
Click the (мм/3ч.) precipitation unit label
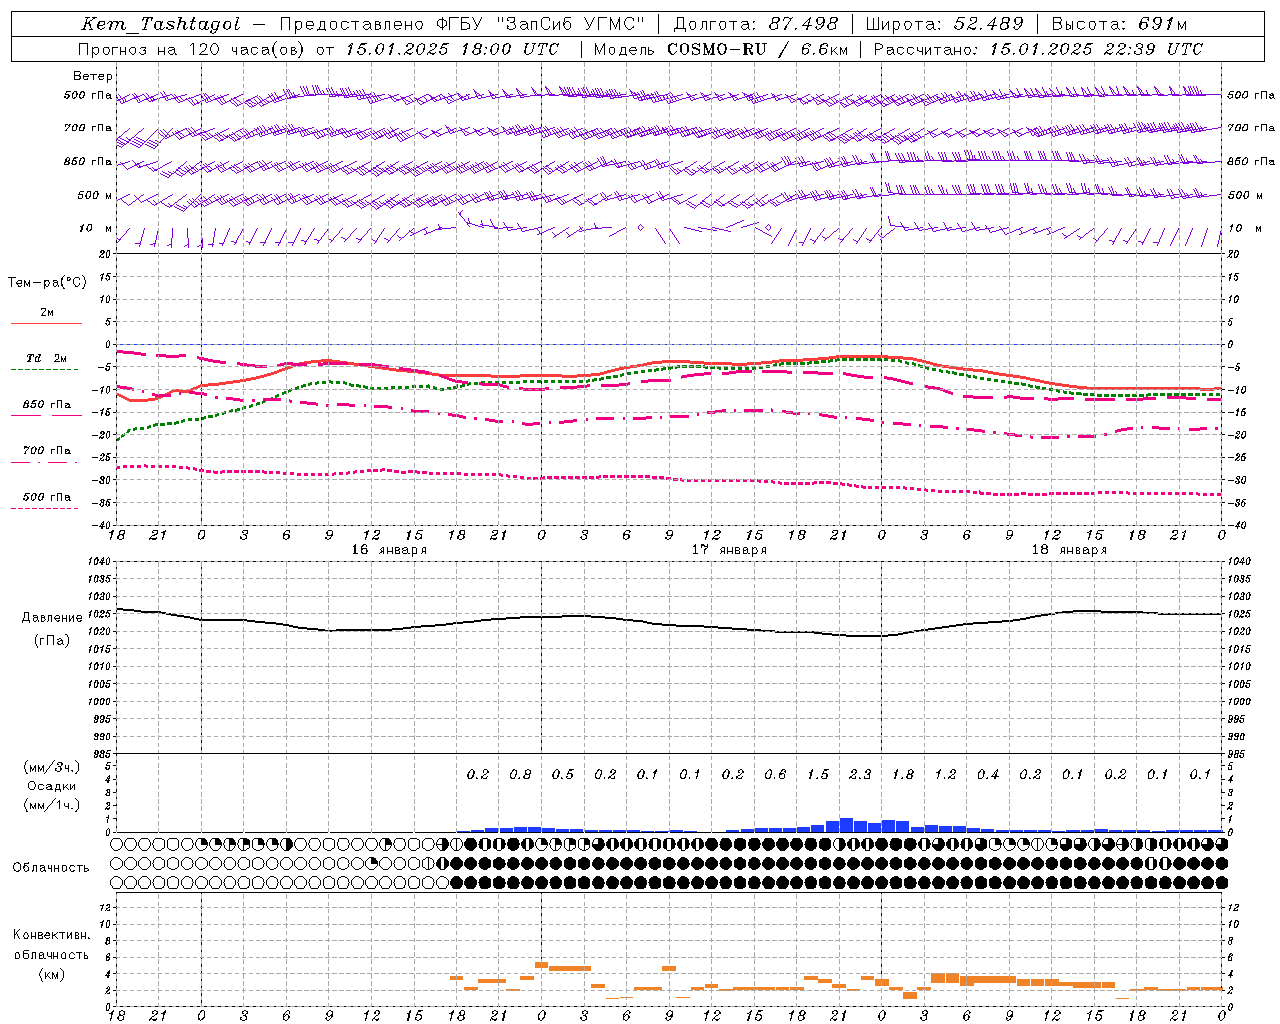tap(52, 767)
